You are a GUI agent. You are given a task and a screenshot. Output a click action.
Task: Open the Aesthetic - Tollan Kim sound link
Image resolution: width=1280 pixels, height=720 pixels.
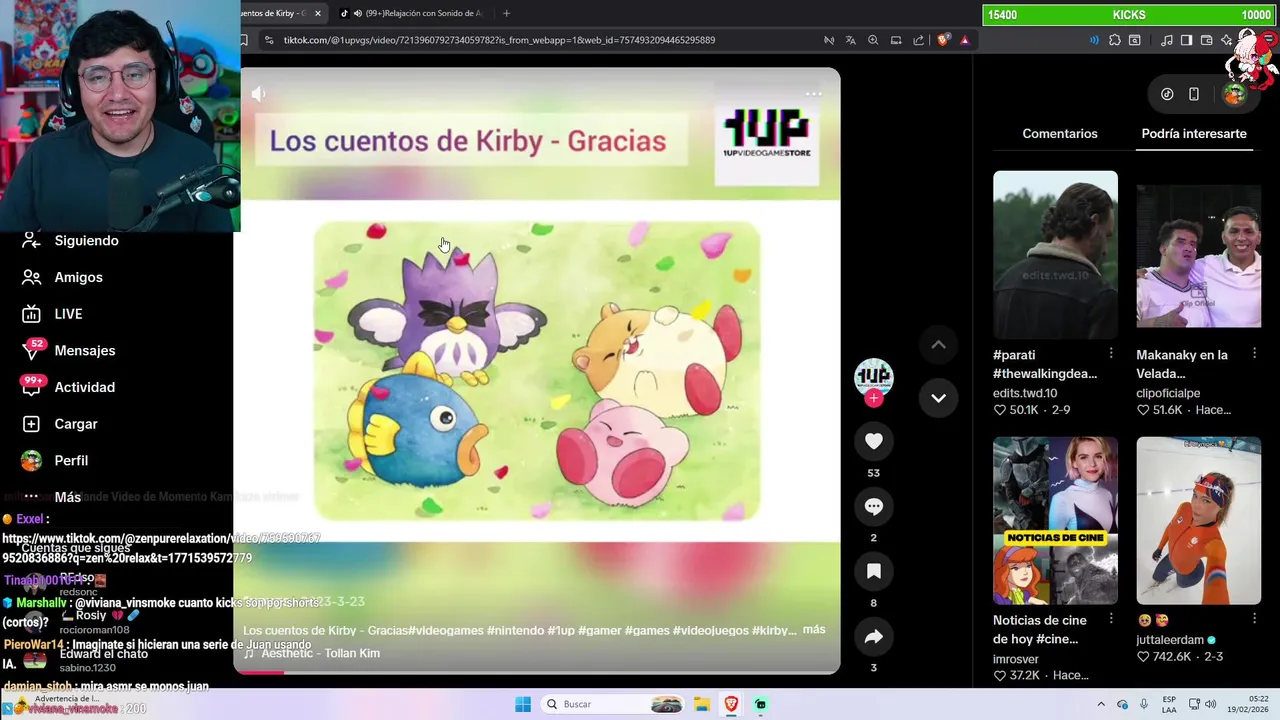[x=320, y=653]
